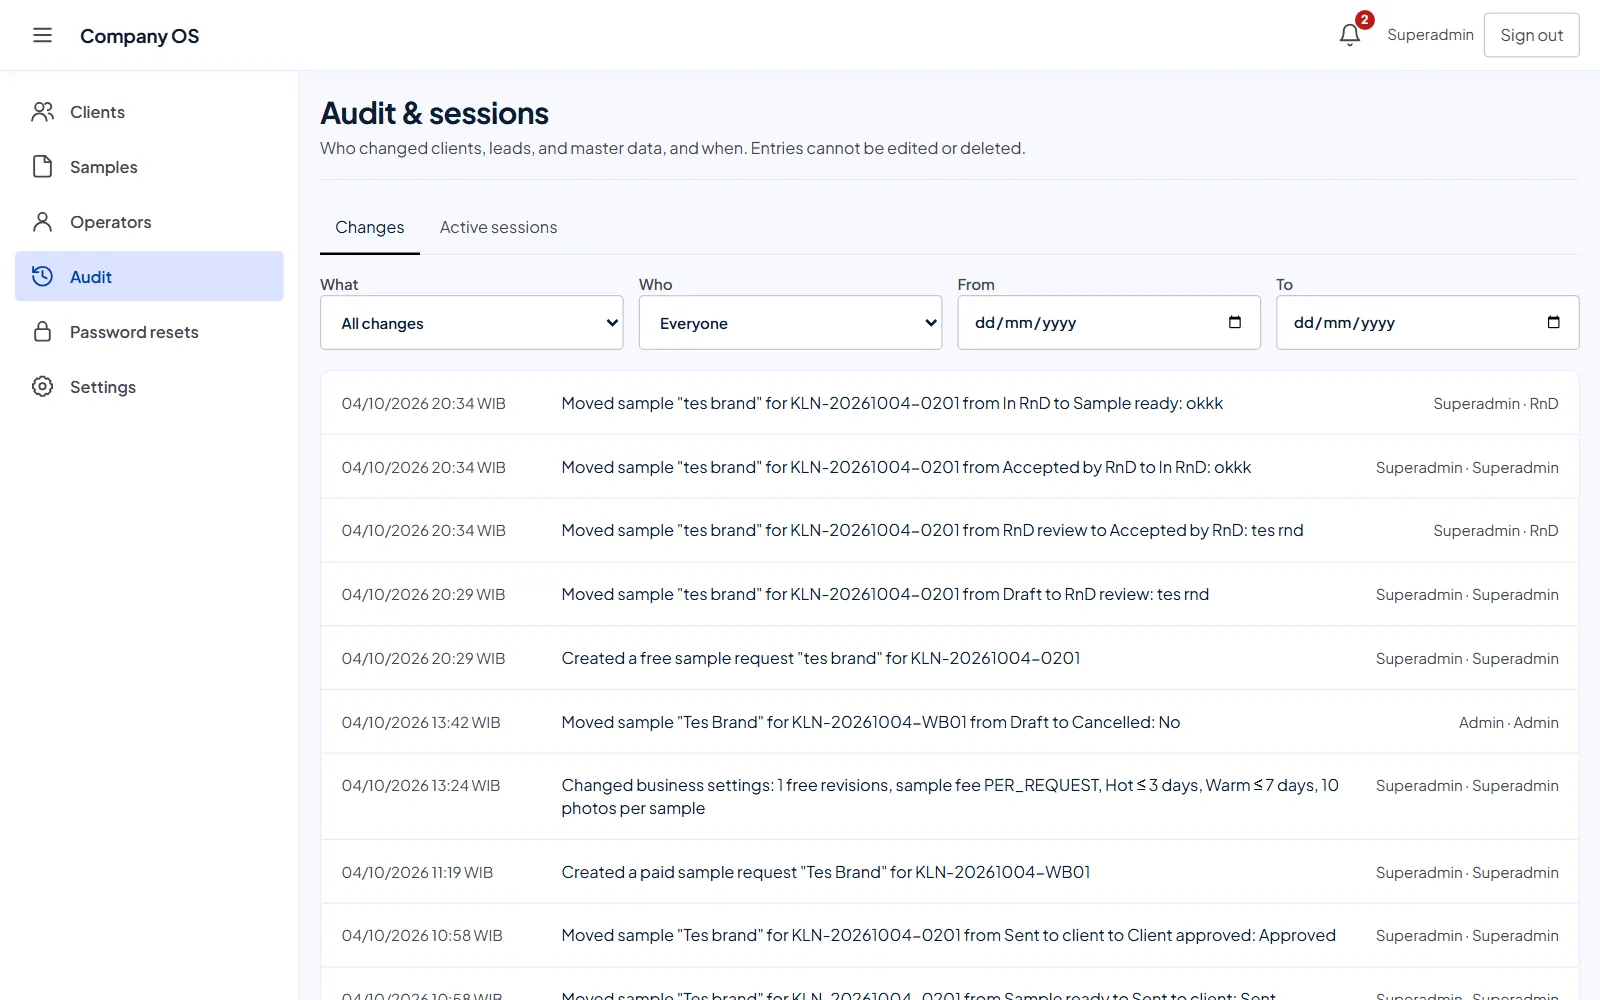Screen dimensions: 1600x1000
Task: Click the From date input field
Action: coord(1108,323)
